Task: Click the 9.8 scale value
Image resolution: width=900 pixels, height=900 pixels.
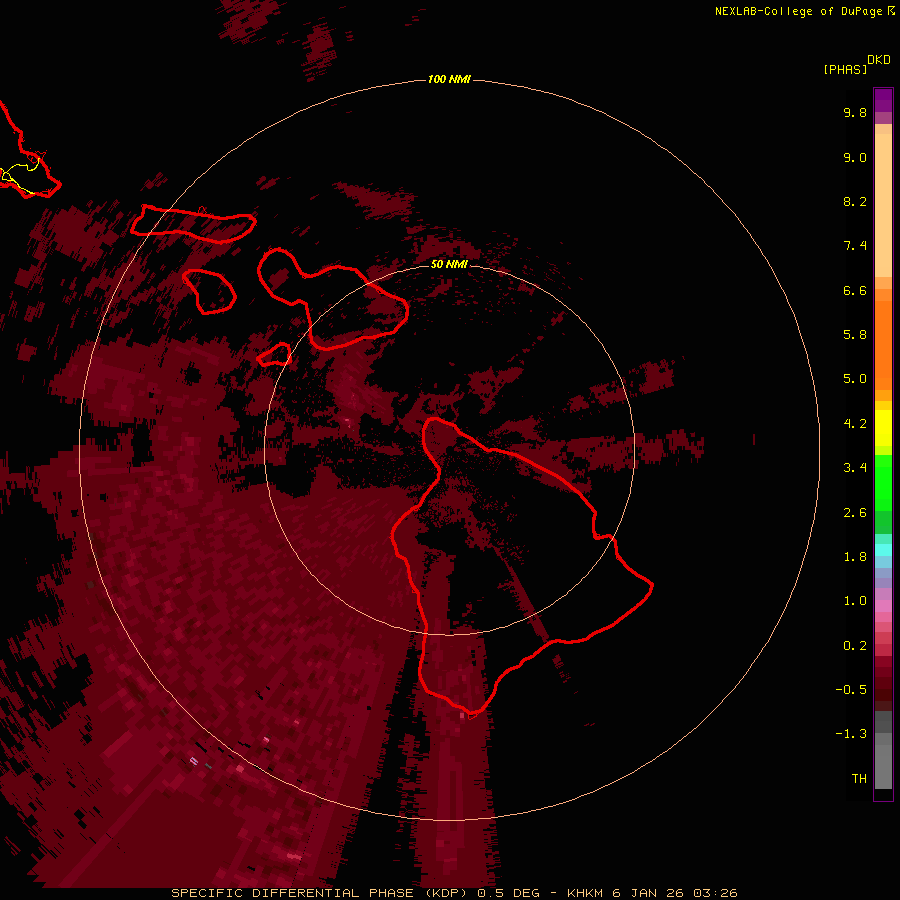Action: coord(855,112)
